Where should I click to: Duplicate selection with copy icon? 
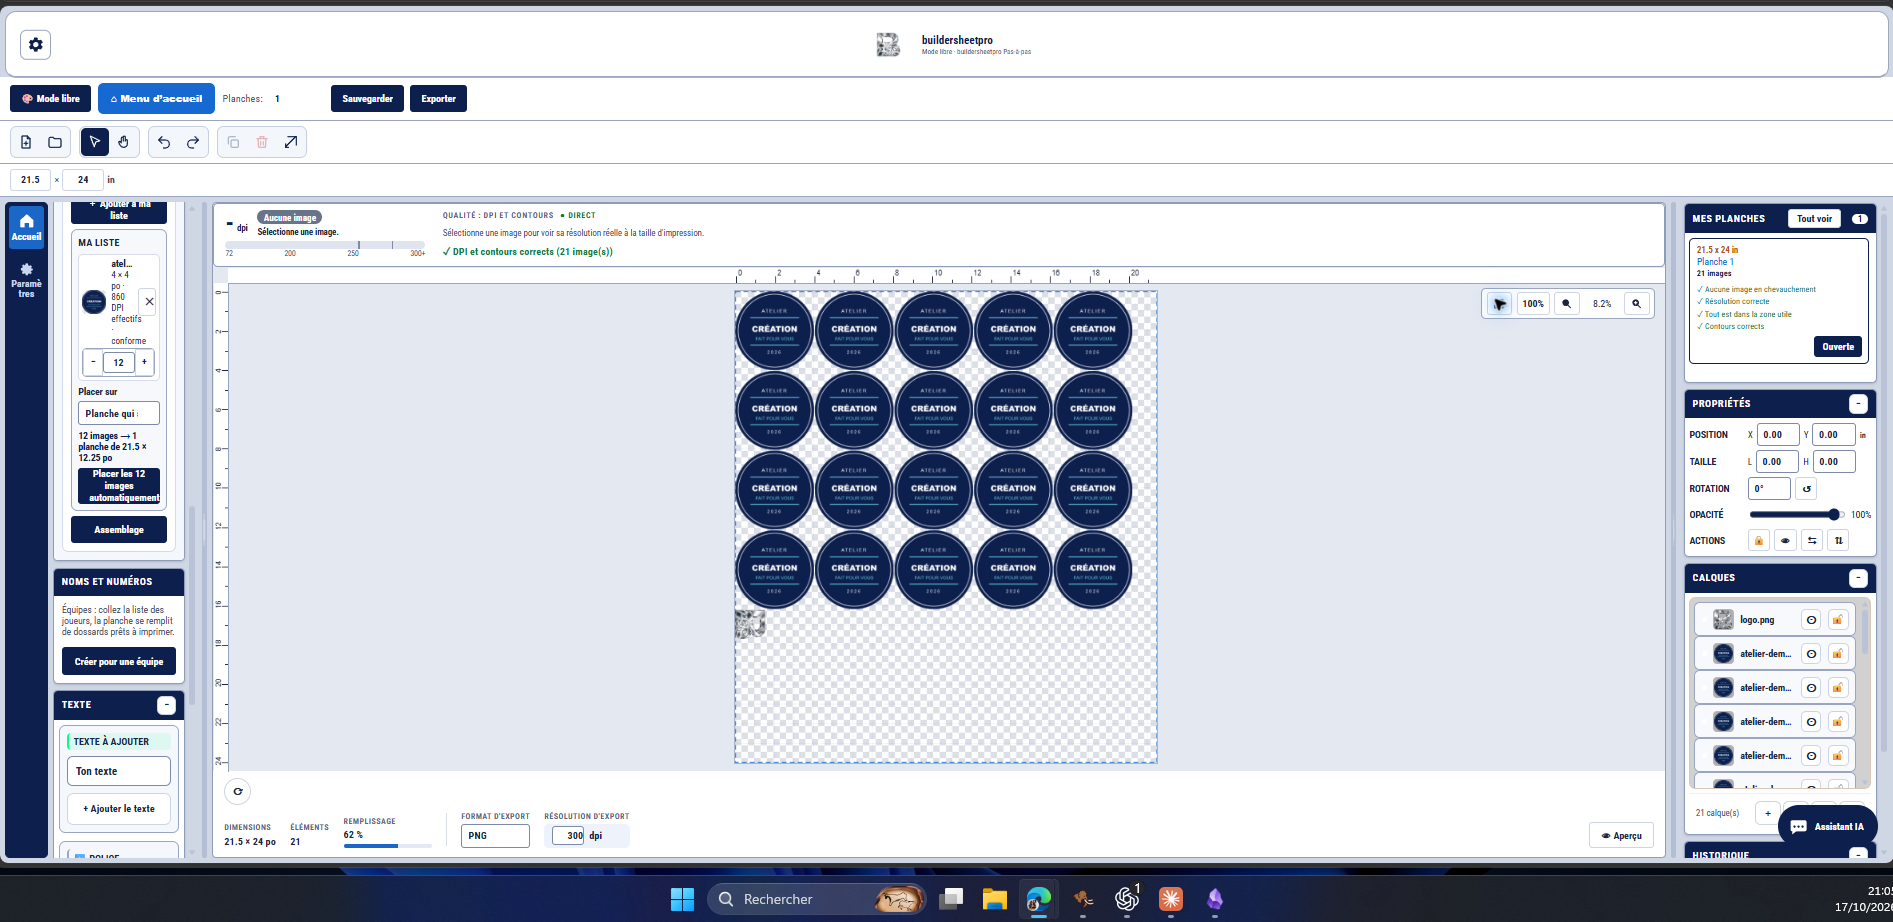(x=233, y=142)
